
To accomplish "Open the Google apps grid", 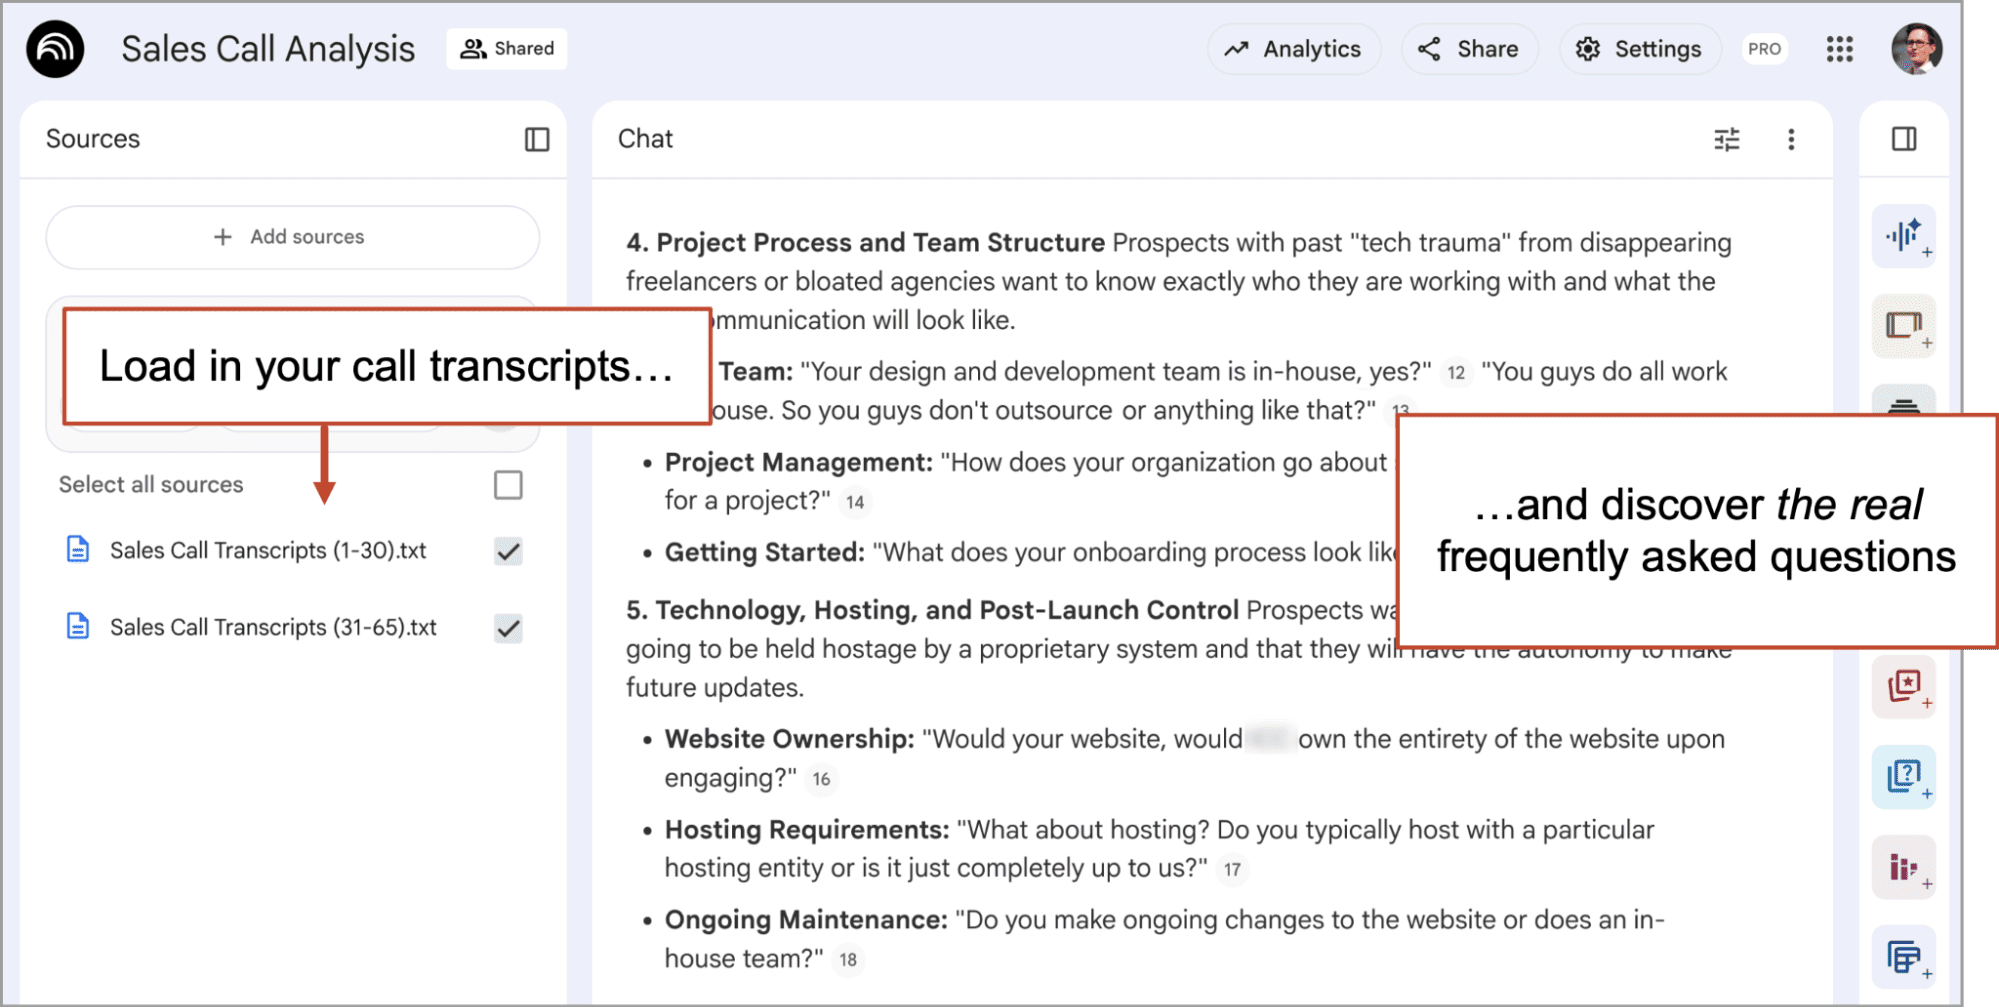I will (x=1839, y=49).
